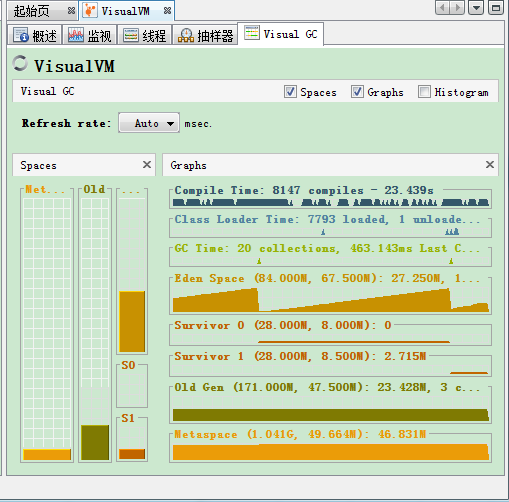509x502 pixels.
Task: Close the 起始页 tab
Action: (x=71, y=11)
